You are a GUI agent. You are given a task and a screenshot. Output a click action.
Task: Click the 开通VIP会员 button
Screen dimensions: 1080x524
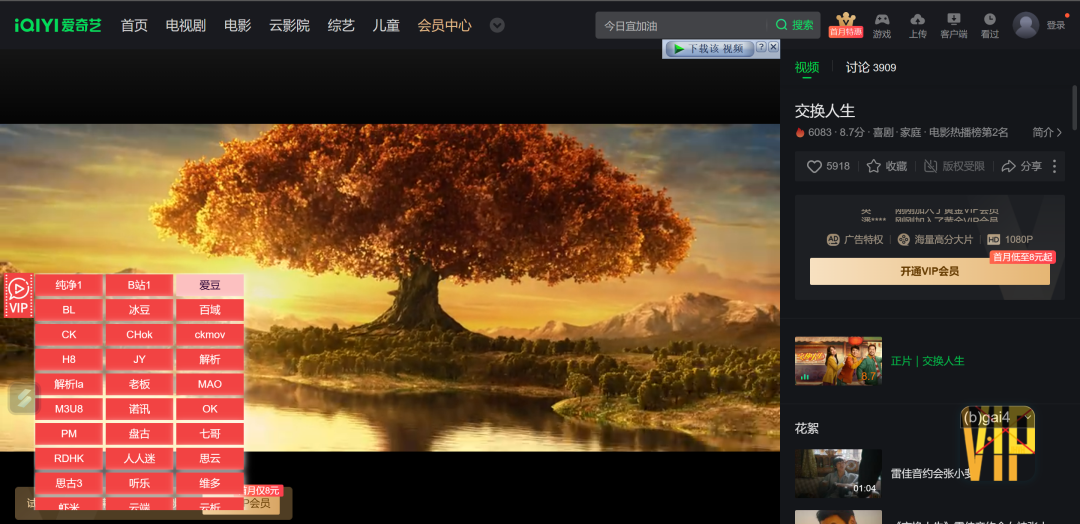tap(929, 271)
